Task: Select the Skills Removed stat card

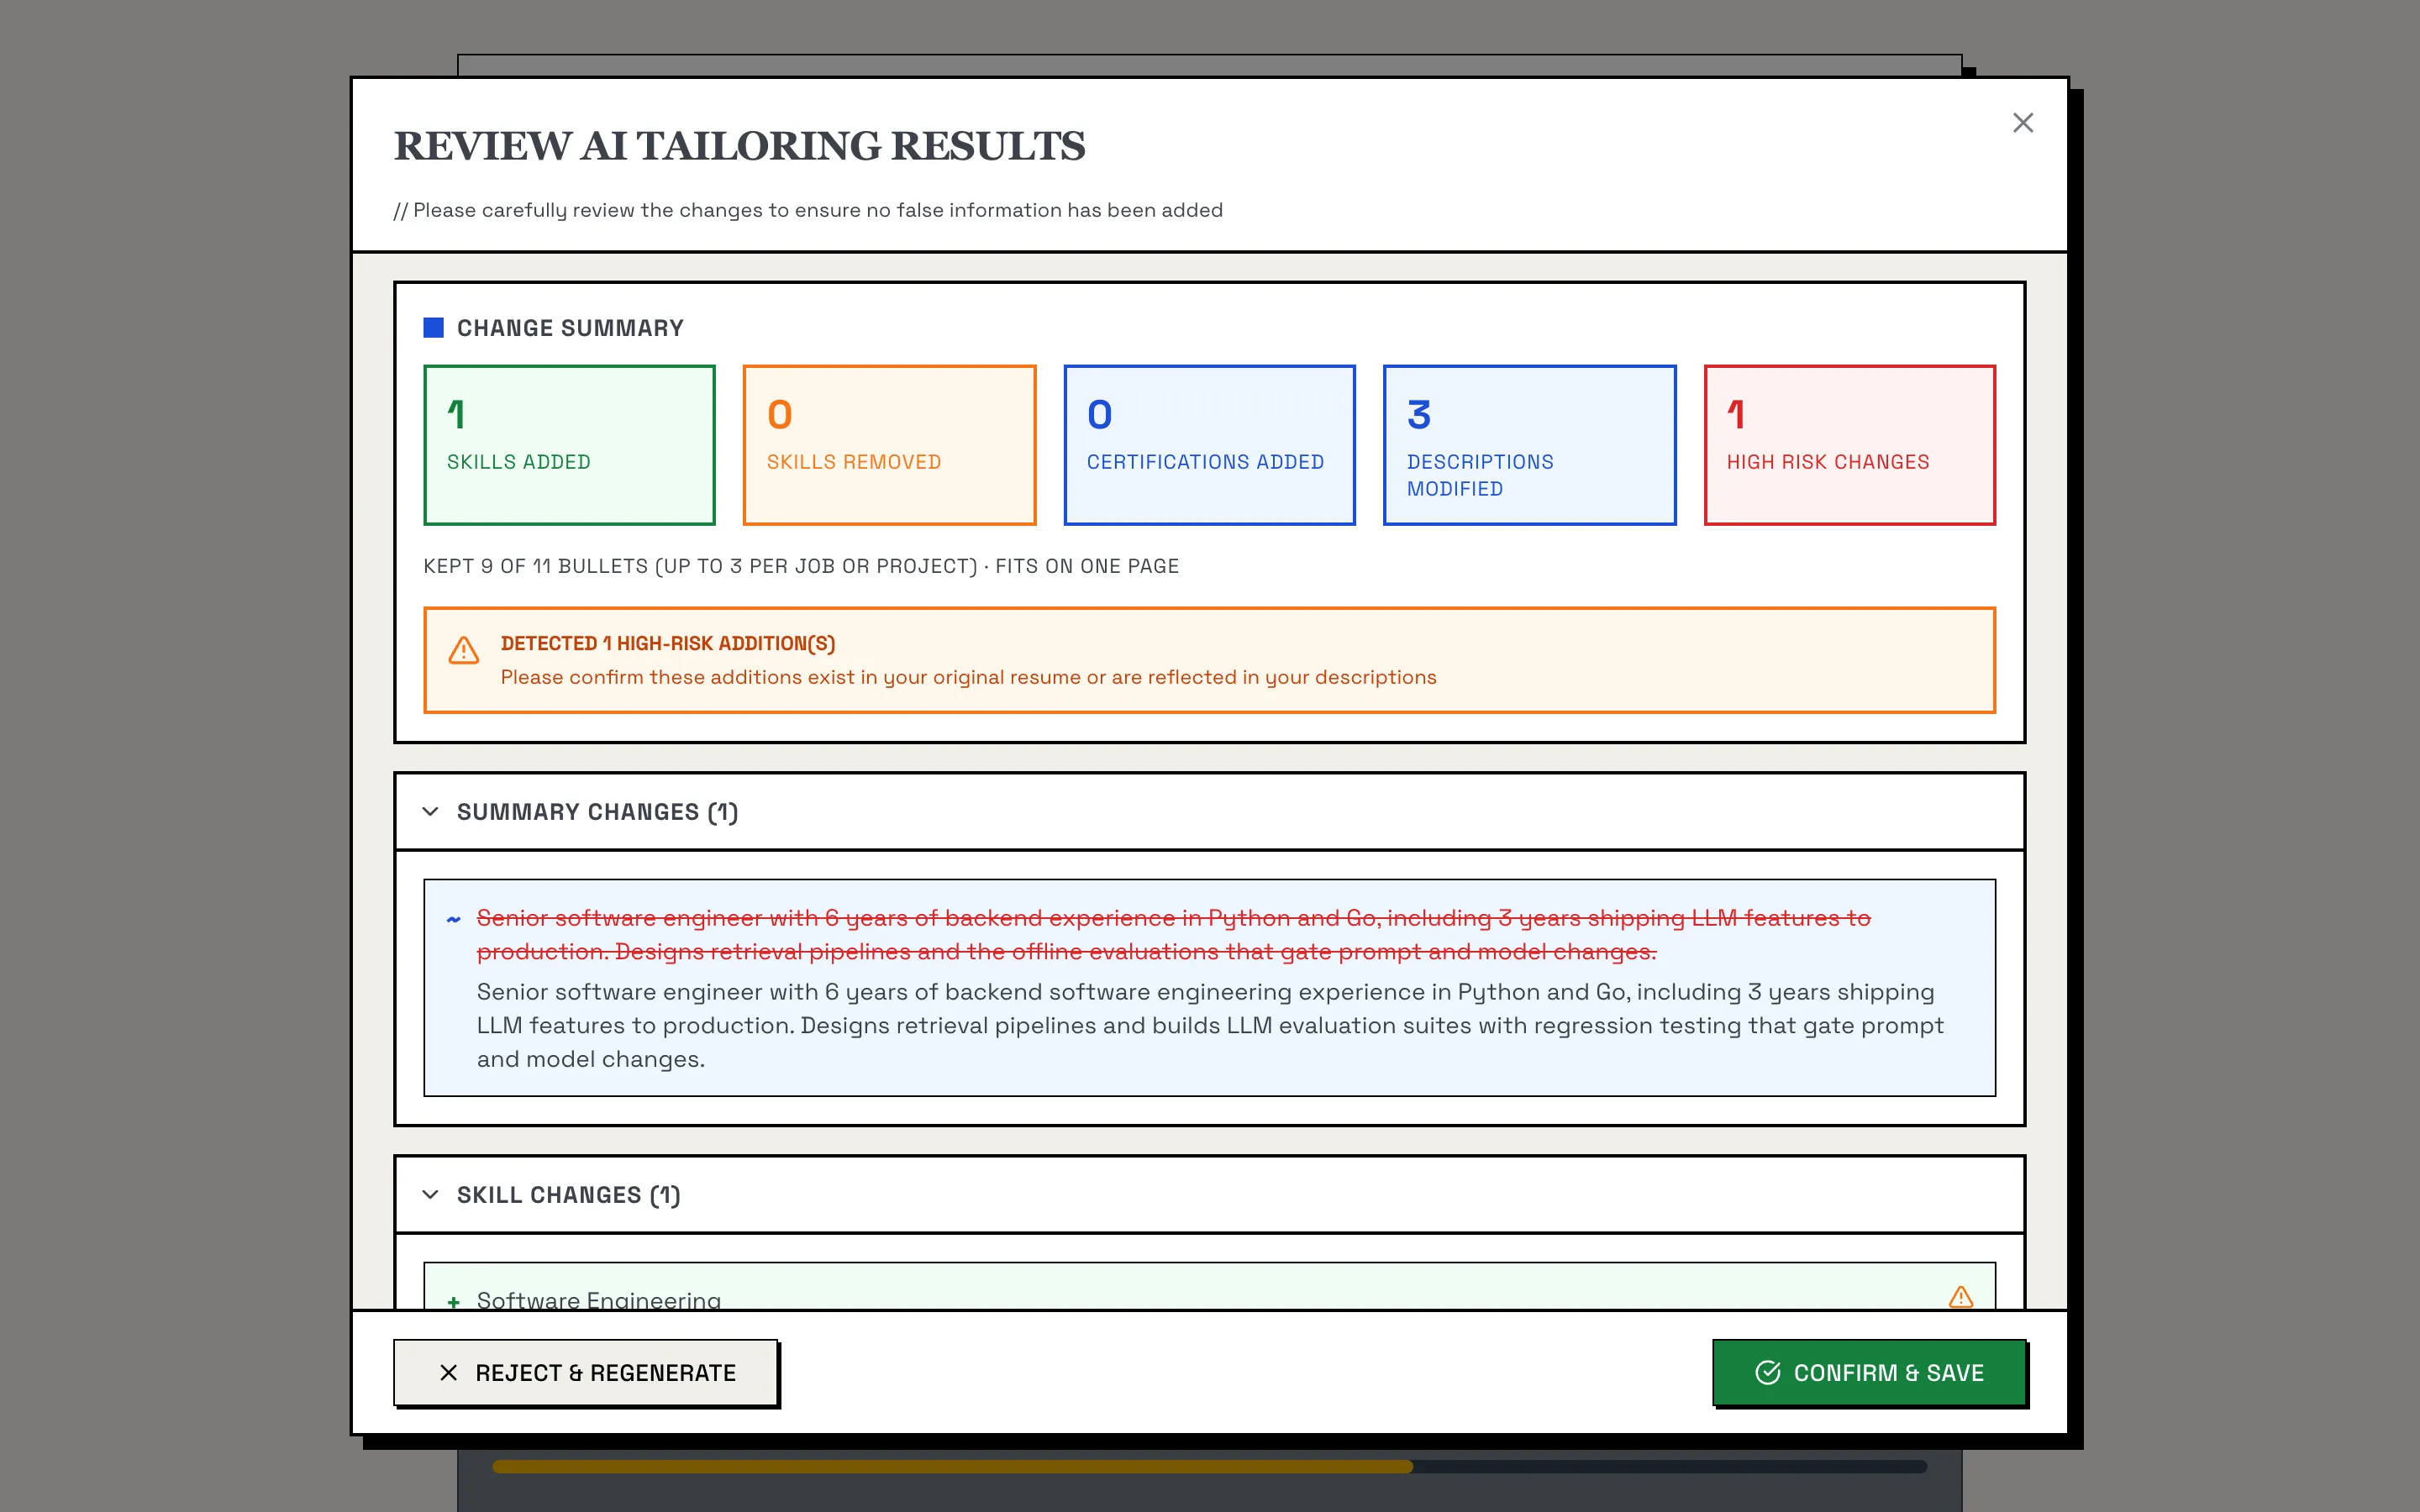Action: tap(889, 445)
